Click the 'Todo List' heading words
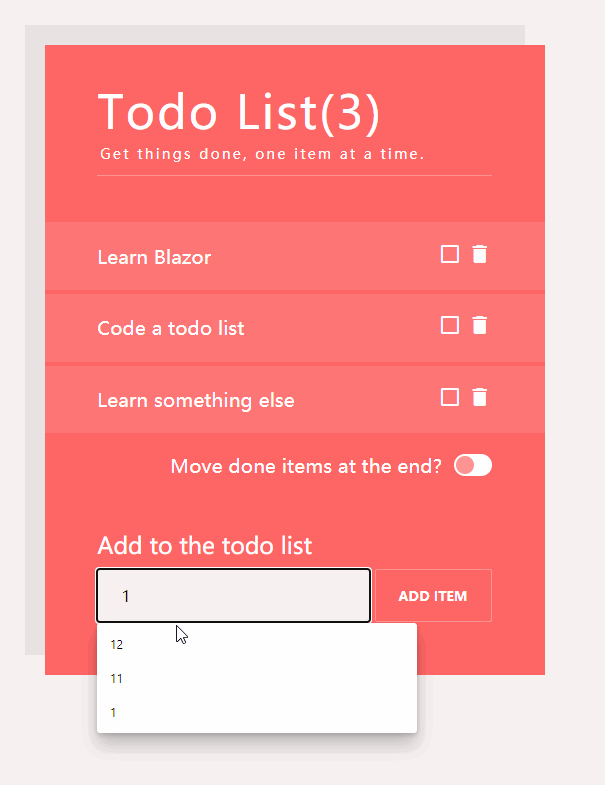The image size is (605, 785). [x=207, y=111]
